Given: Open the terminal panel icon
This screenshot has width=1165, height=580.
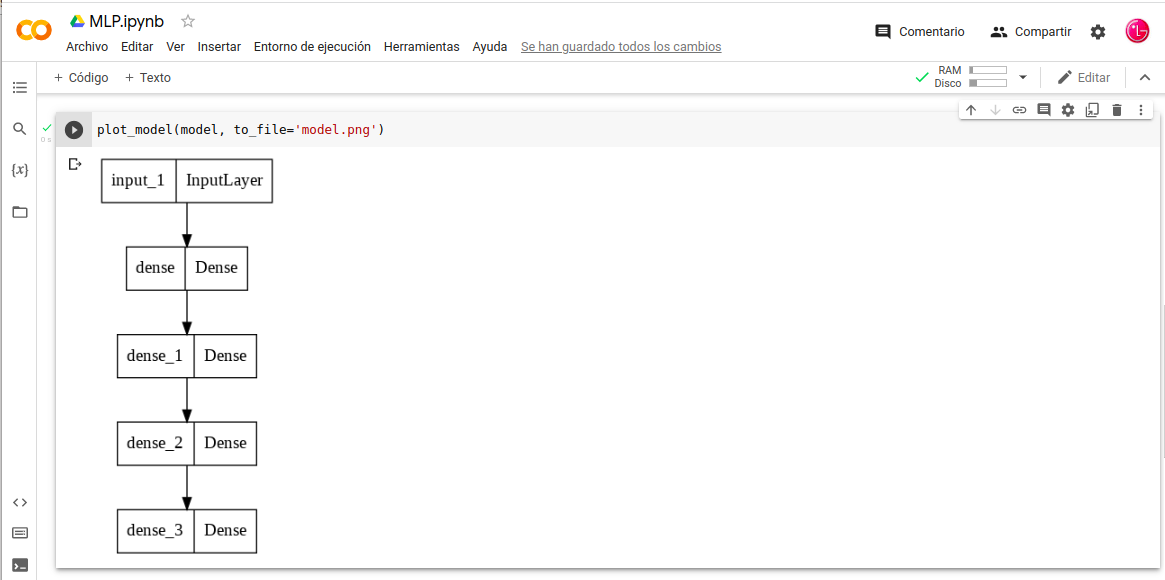Looking at the screenshot, I should (20, 565).
